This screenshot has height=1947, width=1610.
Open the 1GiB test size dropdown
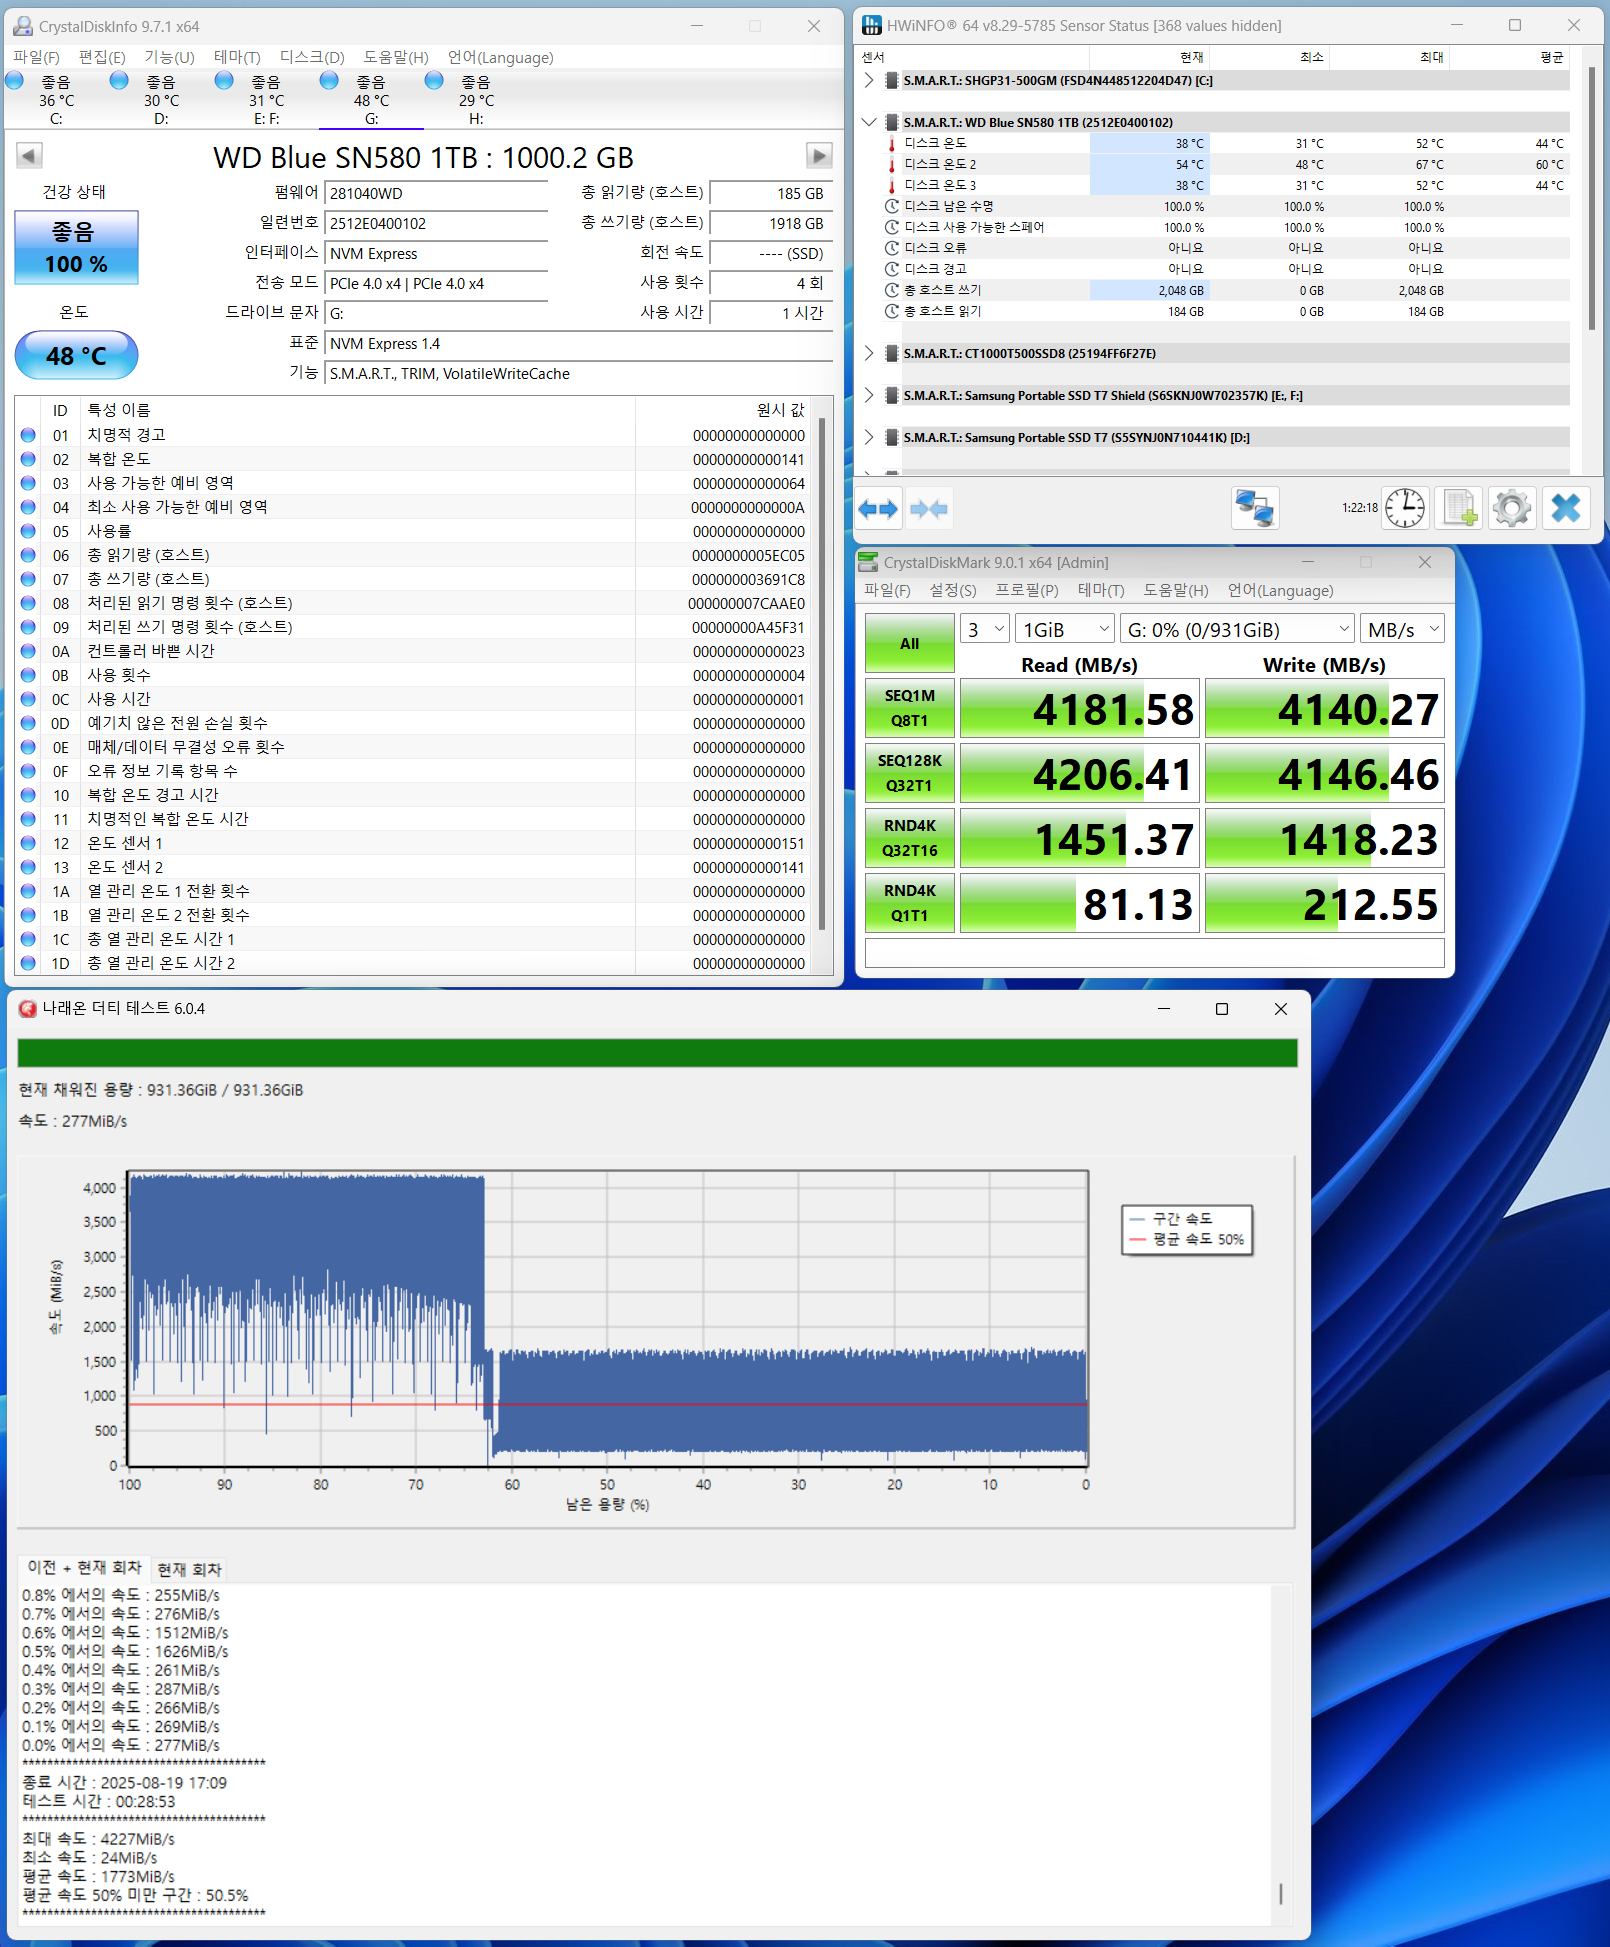[1065, 629]
